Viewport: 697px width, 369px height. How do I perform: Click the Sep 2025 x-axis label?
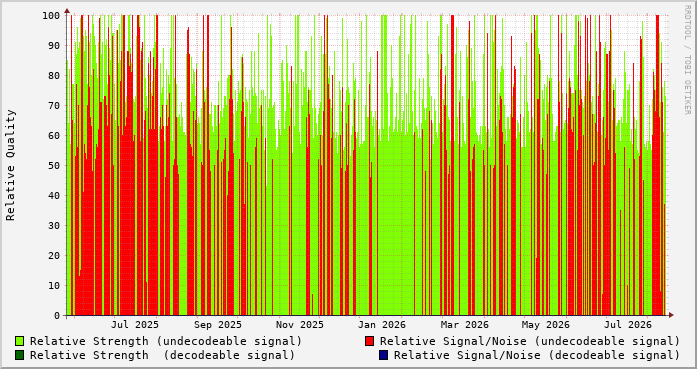click(x=218, y=325)
